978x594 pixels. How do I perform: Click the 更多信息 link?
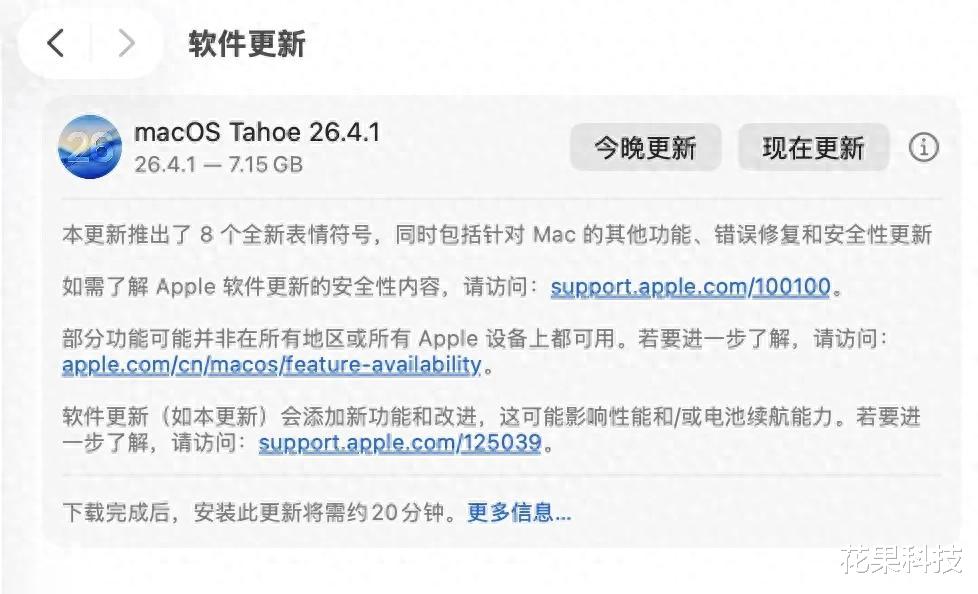pyautogui.click(x=519, y=513)
